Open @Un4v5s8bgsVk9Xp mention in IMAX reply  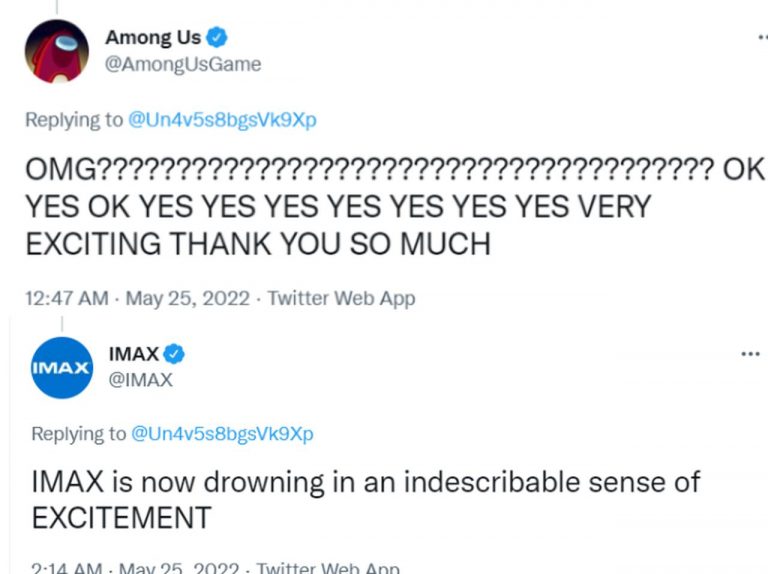tap(221, 434)
